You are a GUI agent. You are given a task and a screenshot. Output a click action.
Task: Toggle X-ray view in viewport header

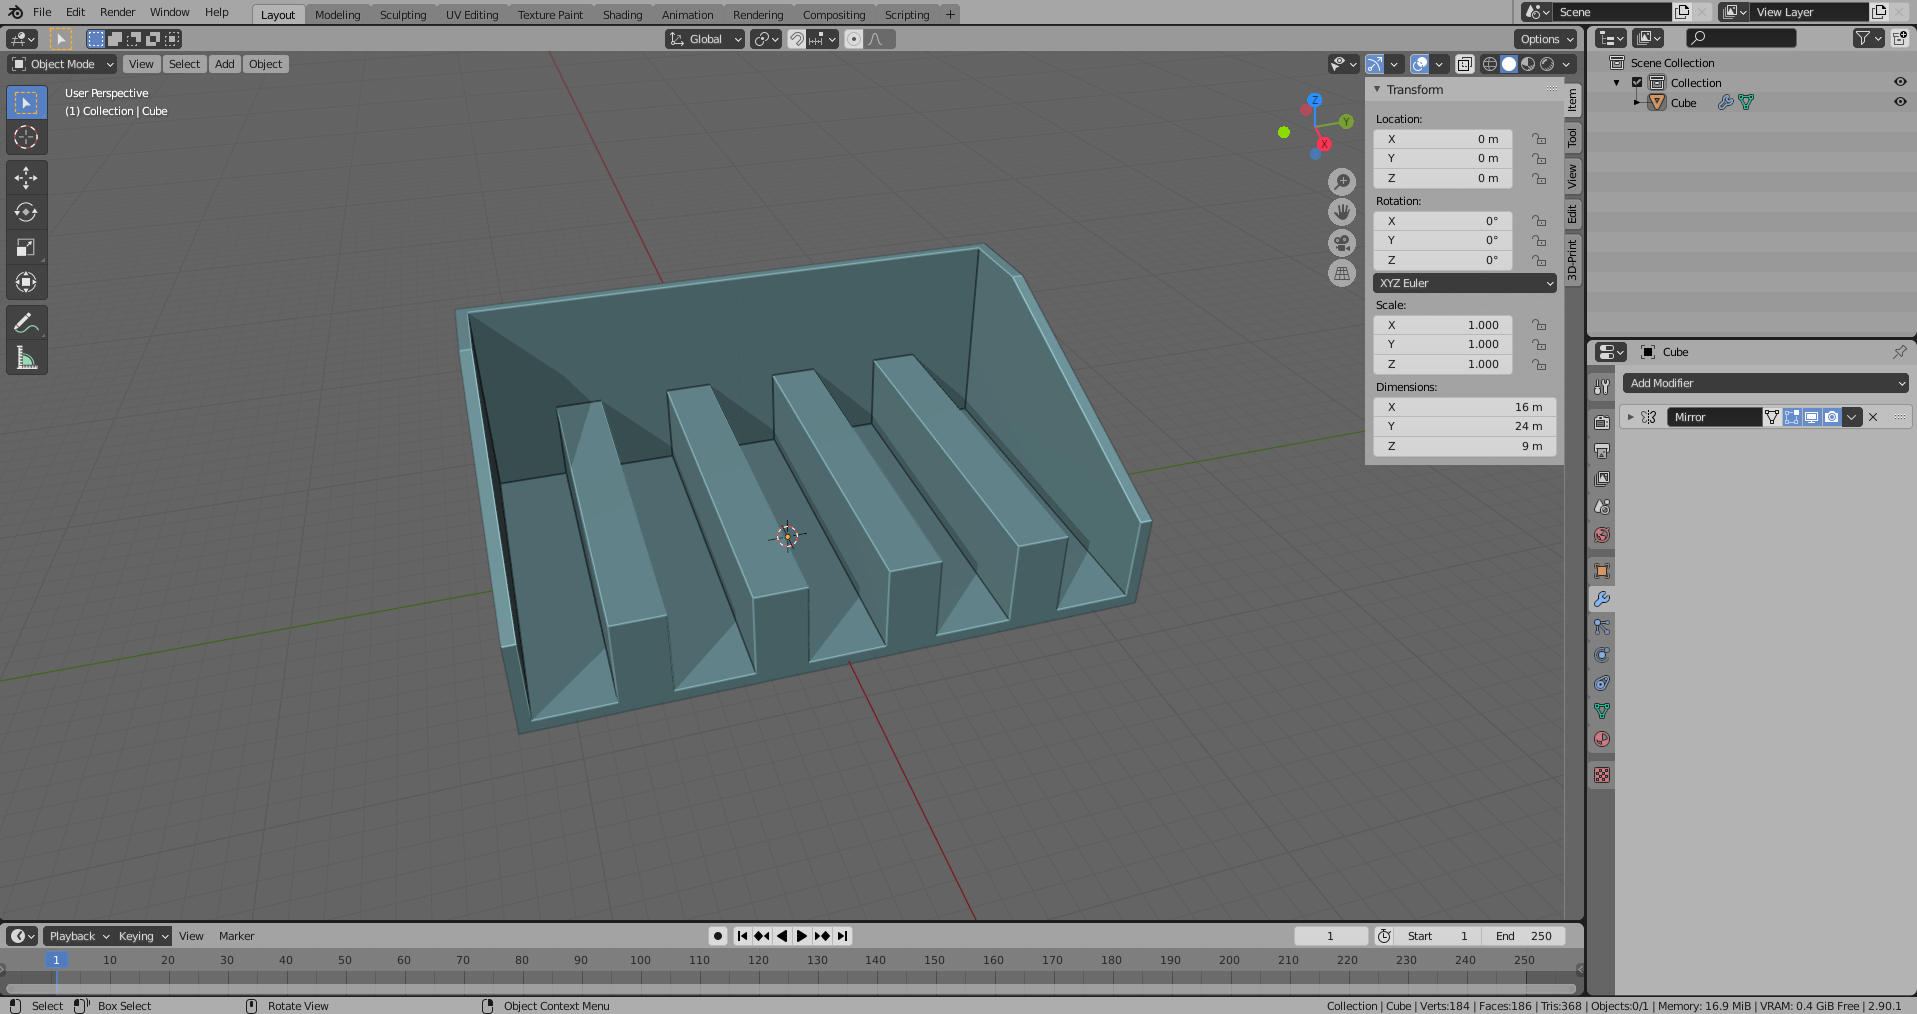point(1464,64)
